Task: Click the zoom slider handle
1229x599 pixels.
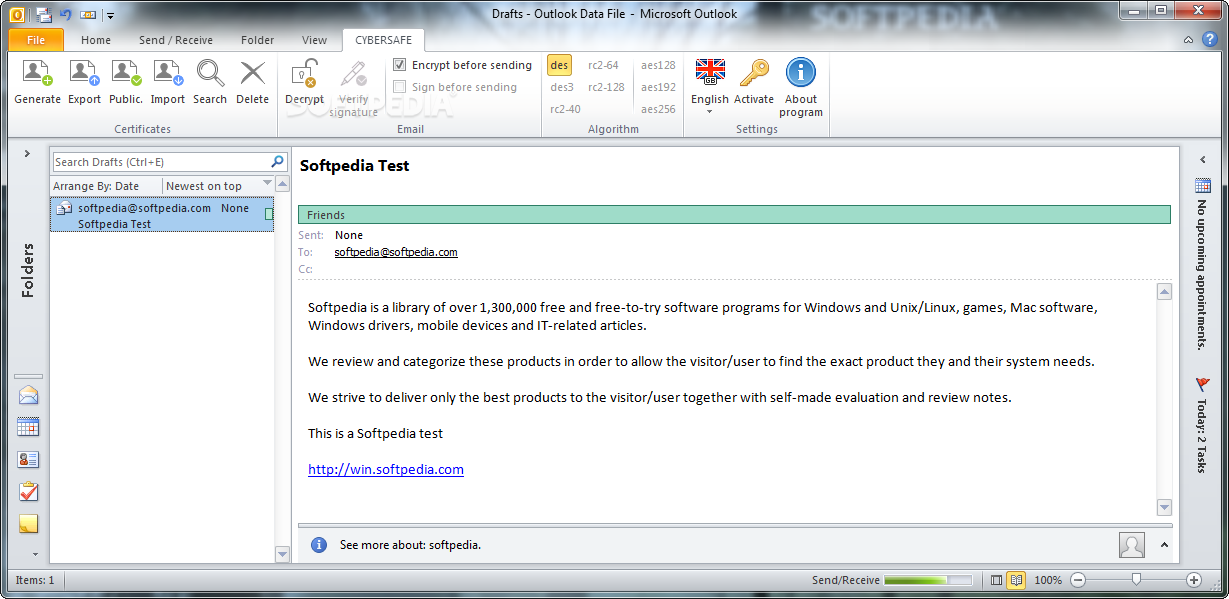Action: [1136, 580]
